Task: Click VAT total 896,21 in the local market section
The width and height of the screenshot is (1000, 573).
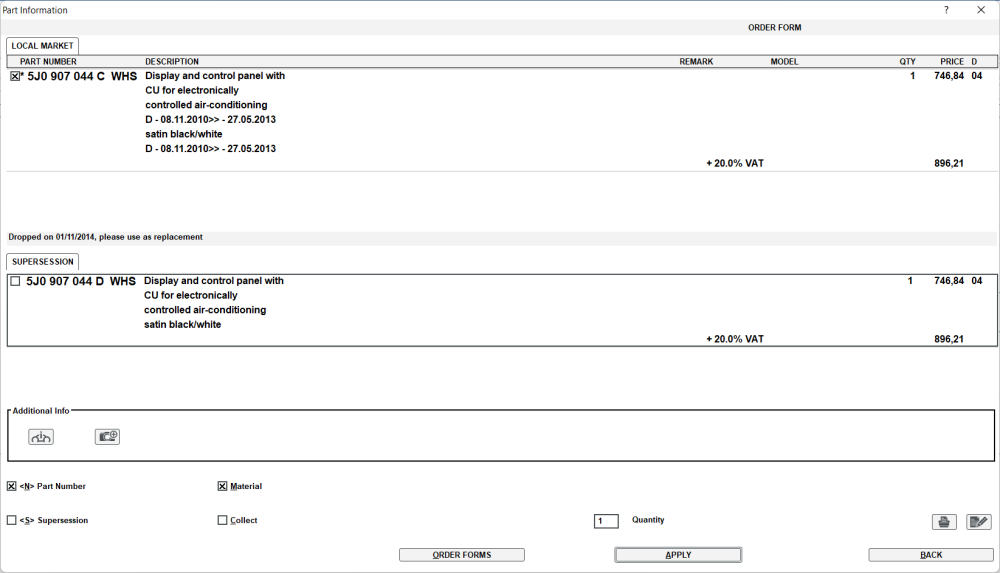Action: (x=949, y=163)
